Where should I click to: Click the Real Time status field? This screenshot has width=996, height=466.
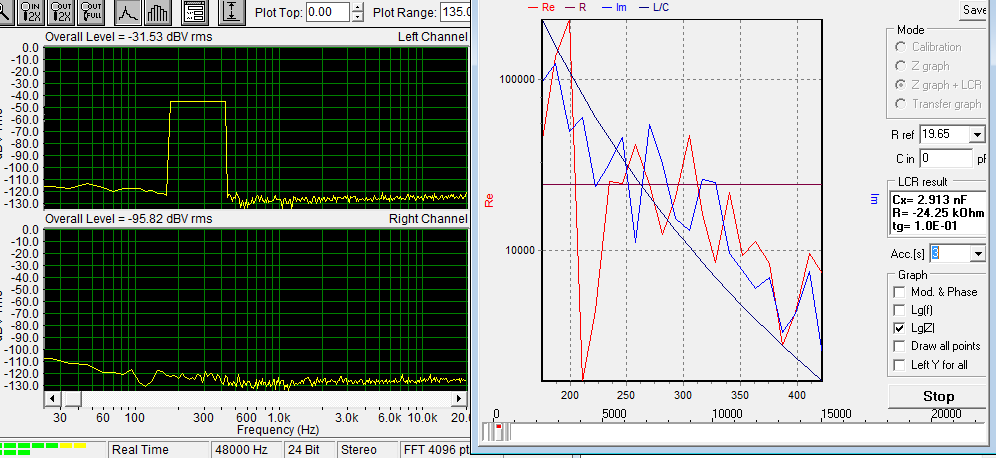[158, 450]
